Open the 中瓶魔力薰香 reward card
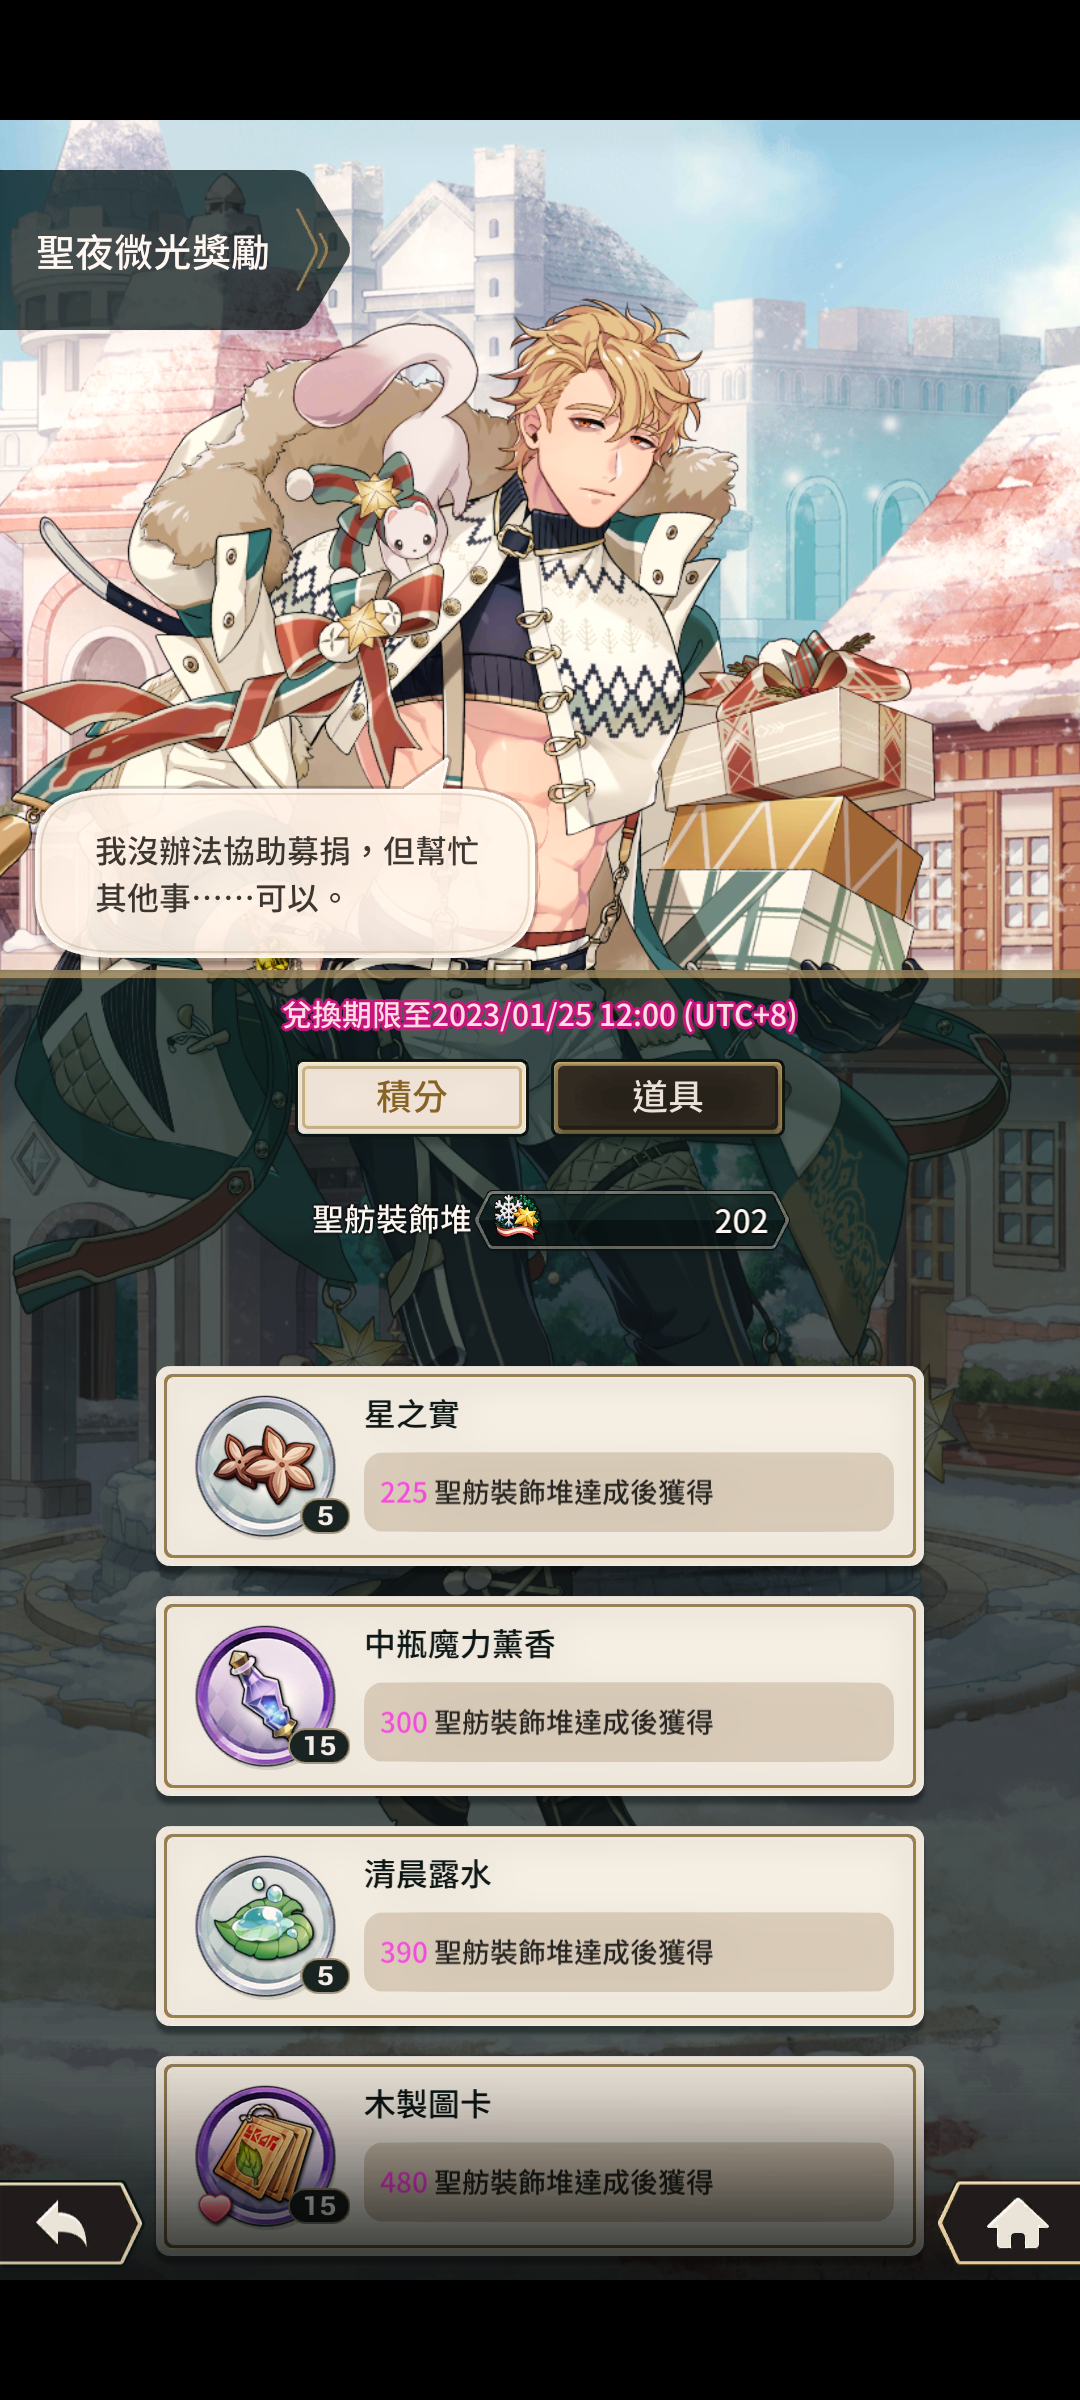 tap(540, 1696)
